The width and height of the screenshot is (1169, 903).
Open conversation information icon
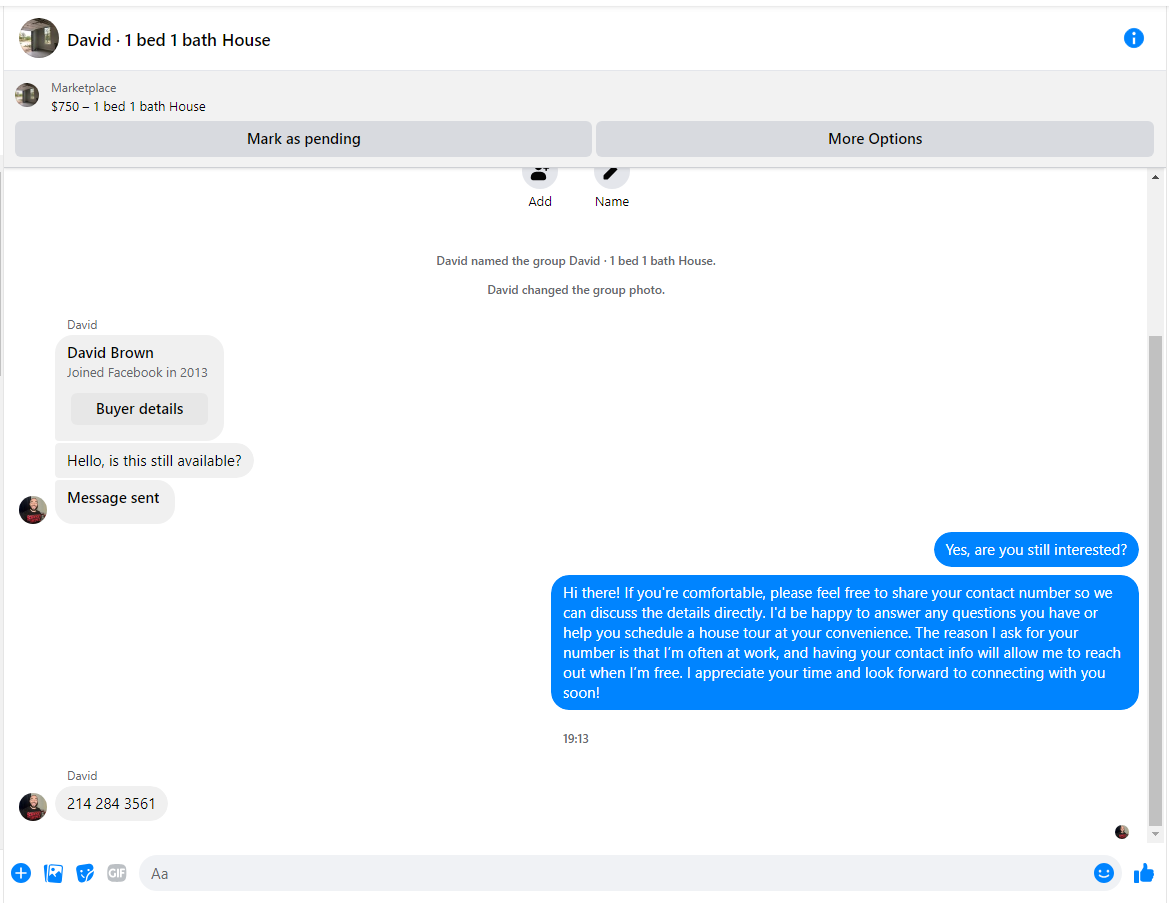point(1133,38)
